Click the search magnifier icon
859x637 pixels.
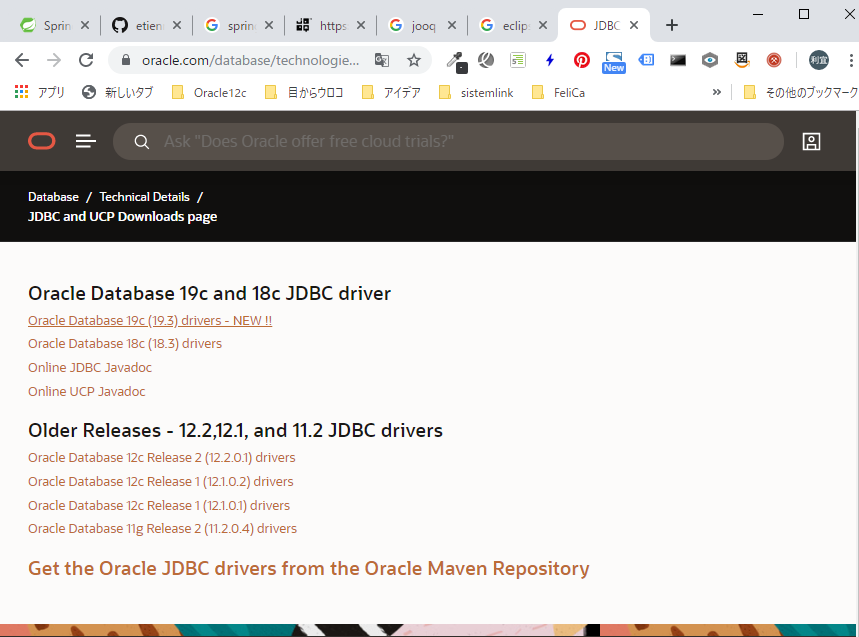tap(142, 142)
